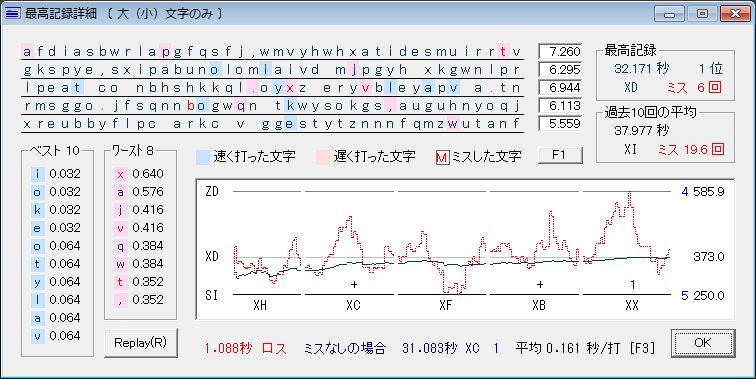Click the 37.977 秒 average value
This screenshot has width=756, height=379.
coord(642,130)
